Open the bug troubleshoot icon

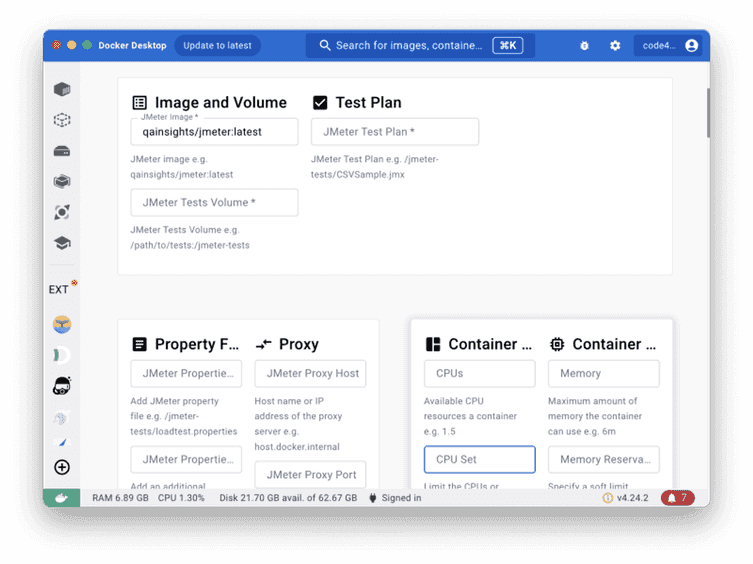[x=584, y=46]
